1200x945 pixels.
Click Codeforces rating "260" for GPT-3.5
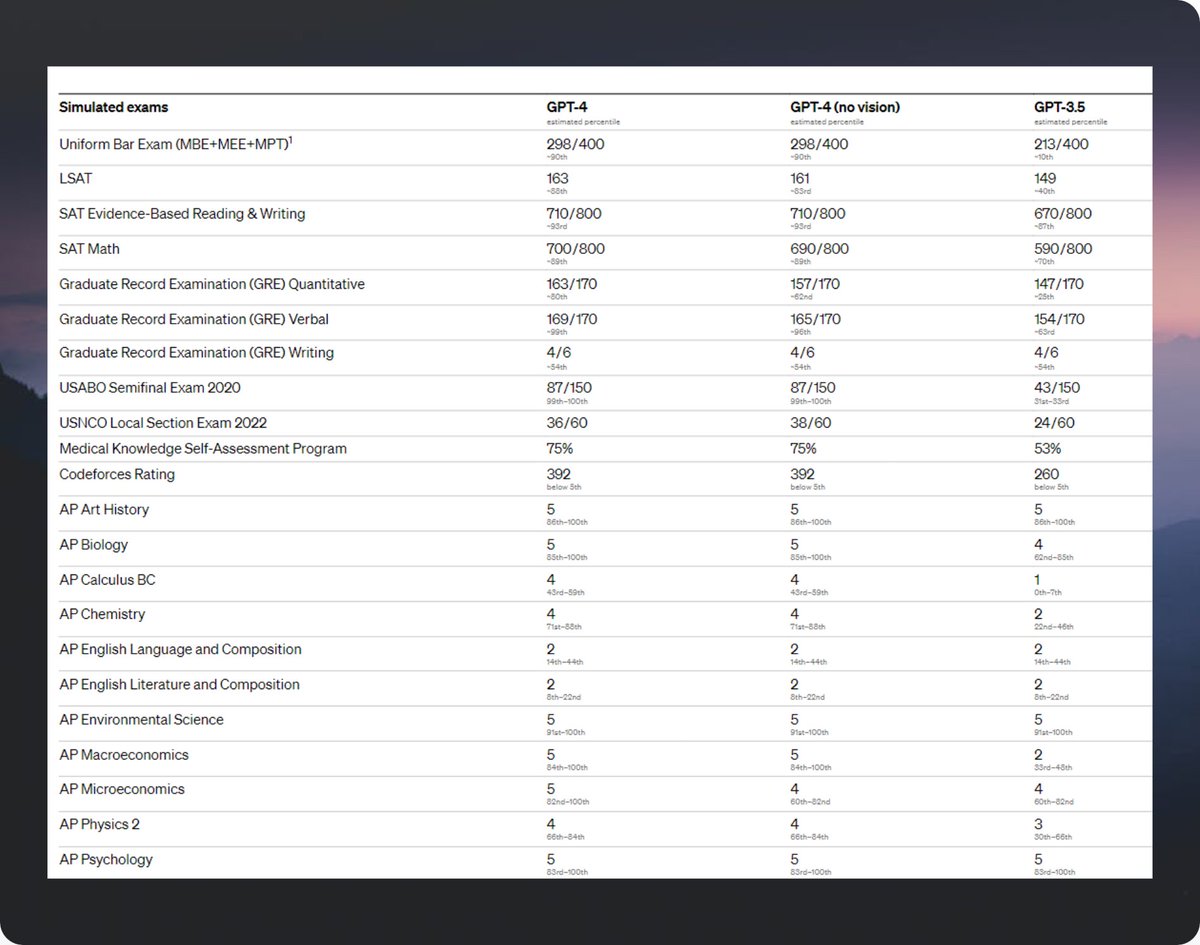pos(1046,475)
